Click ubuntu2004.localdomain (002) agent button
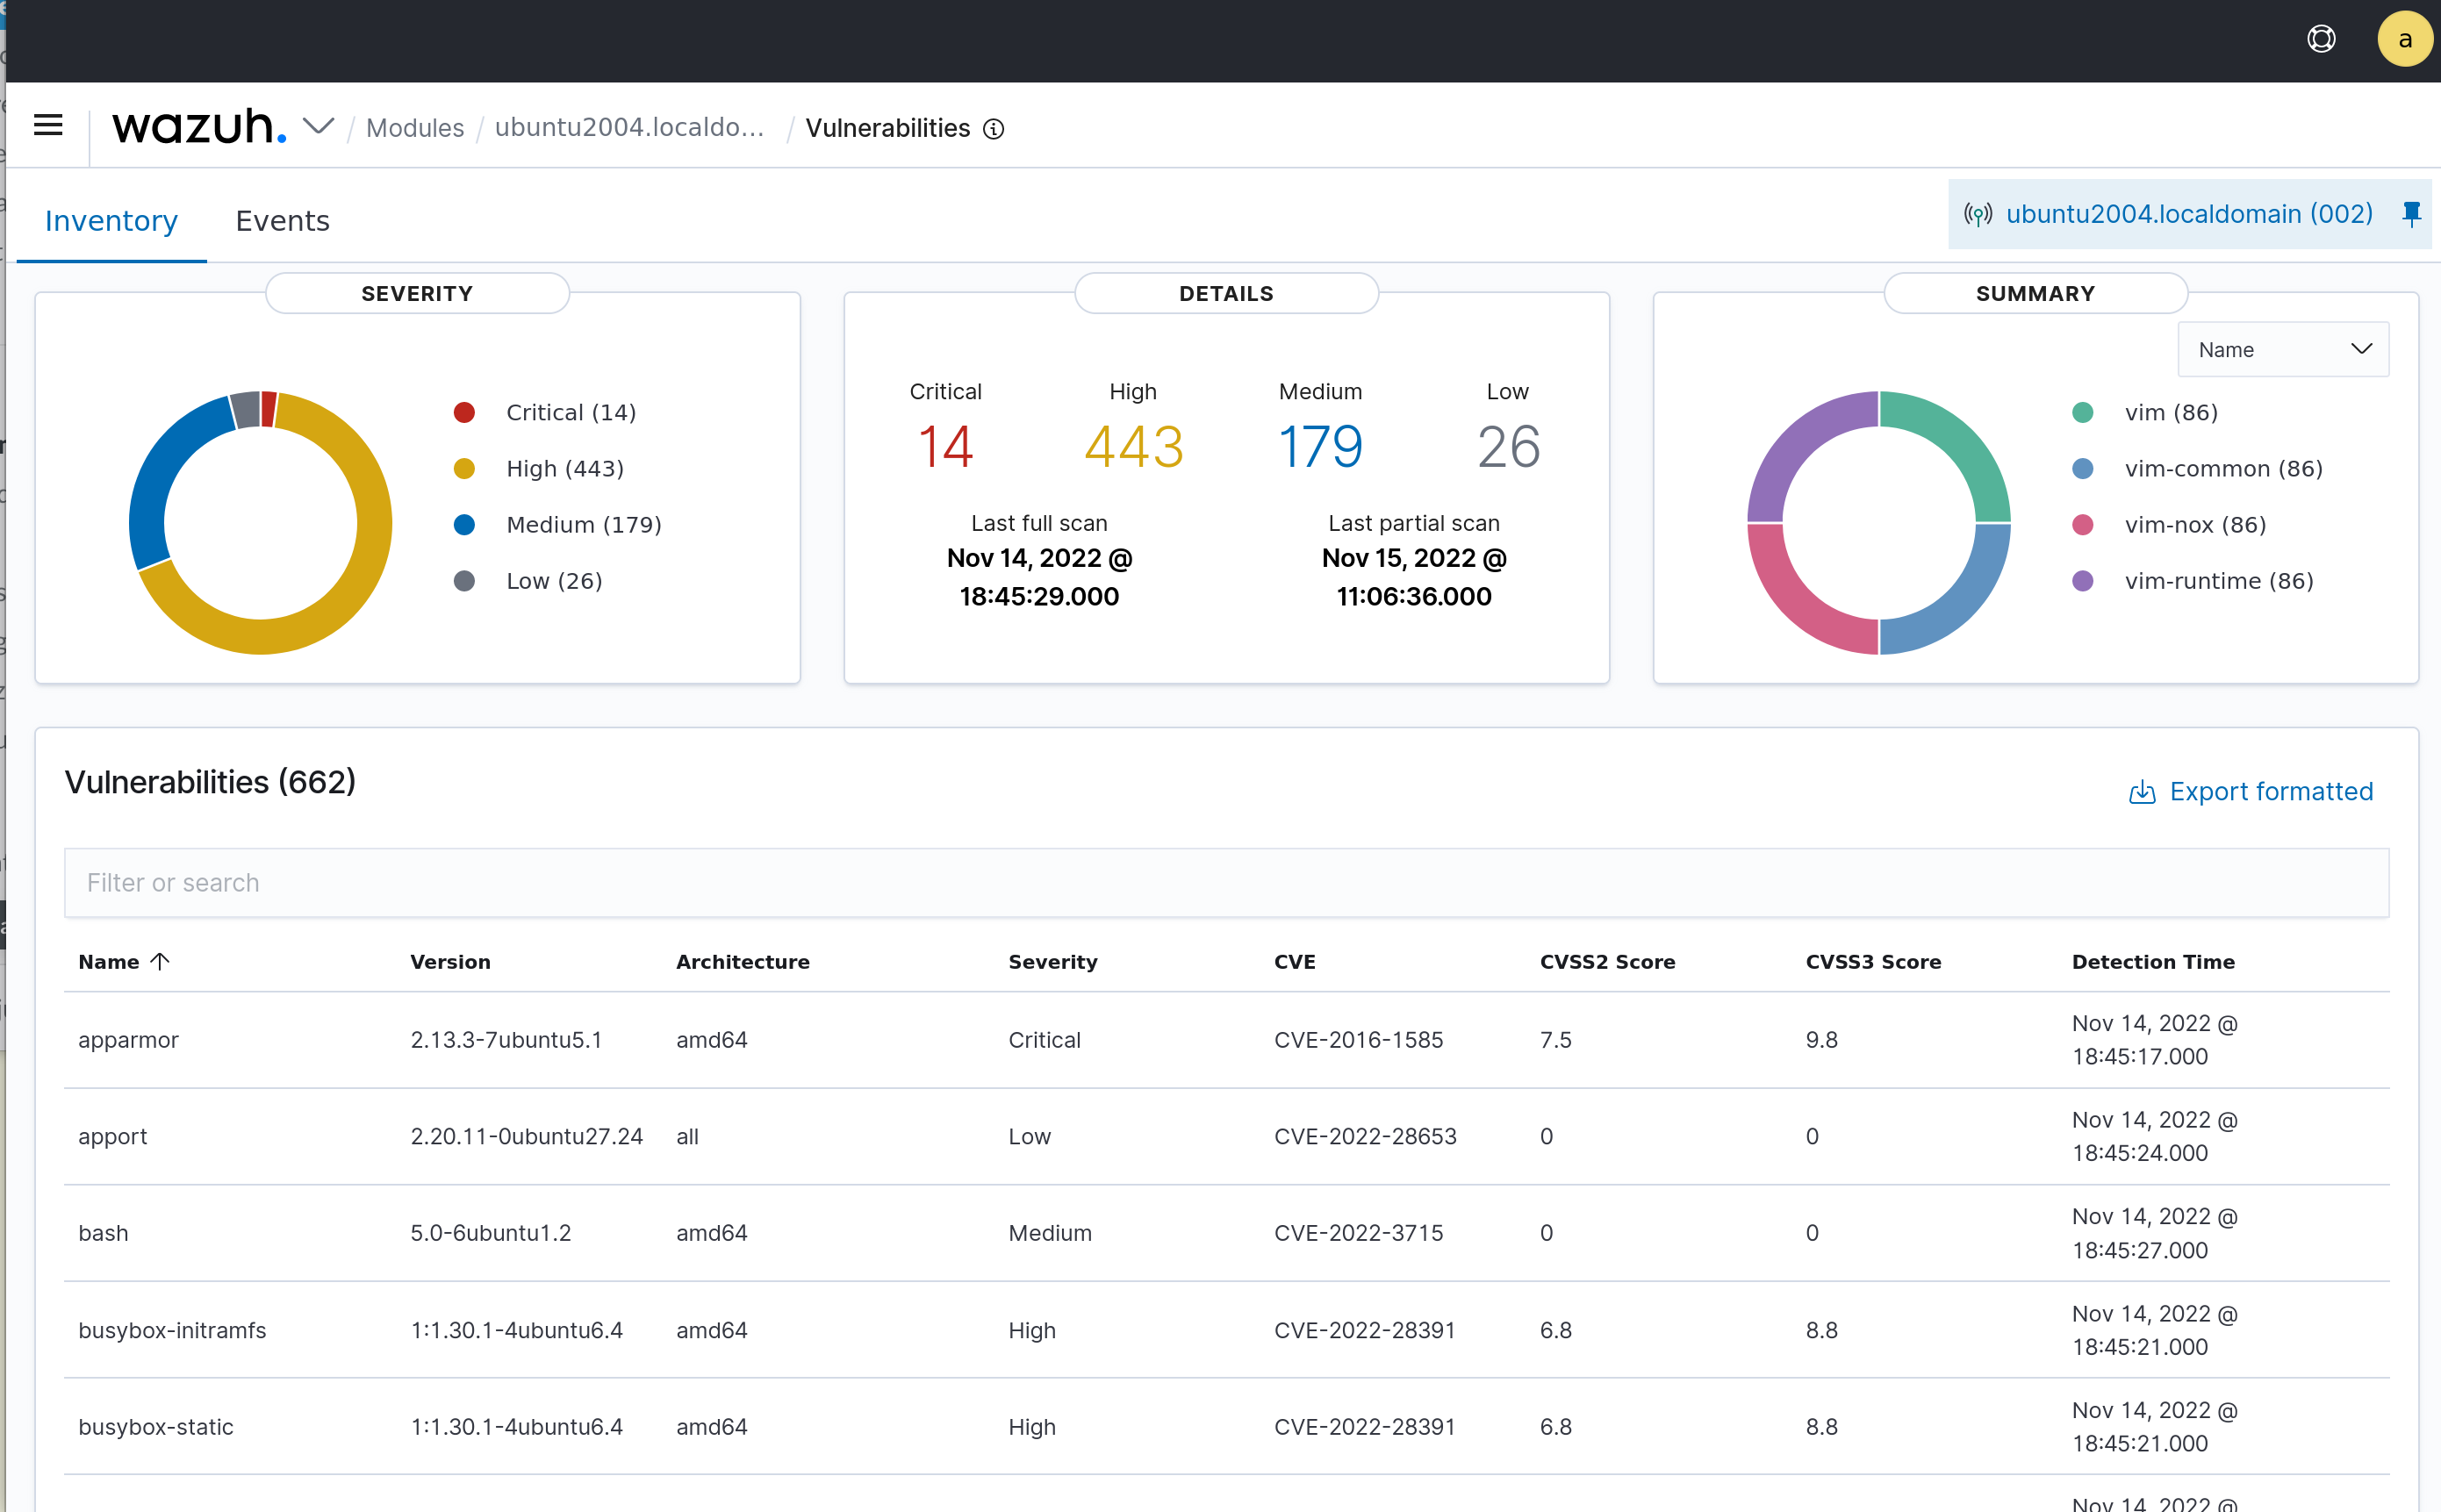Viewport: 2441px width, 1512px height. (2189, 214)
